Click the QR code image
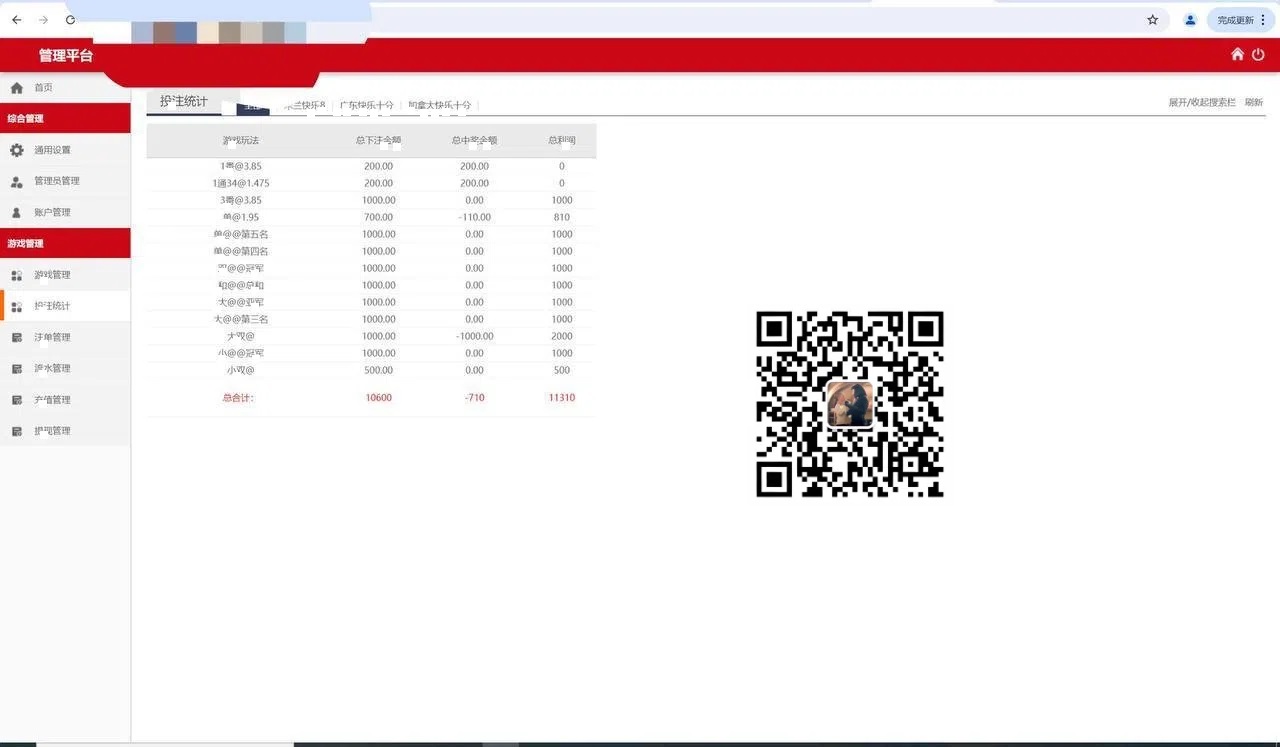The height and width of the screenshot is (747, 1280). pyautogui.click(x=850, y=404)
